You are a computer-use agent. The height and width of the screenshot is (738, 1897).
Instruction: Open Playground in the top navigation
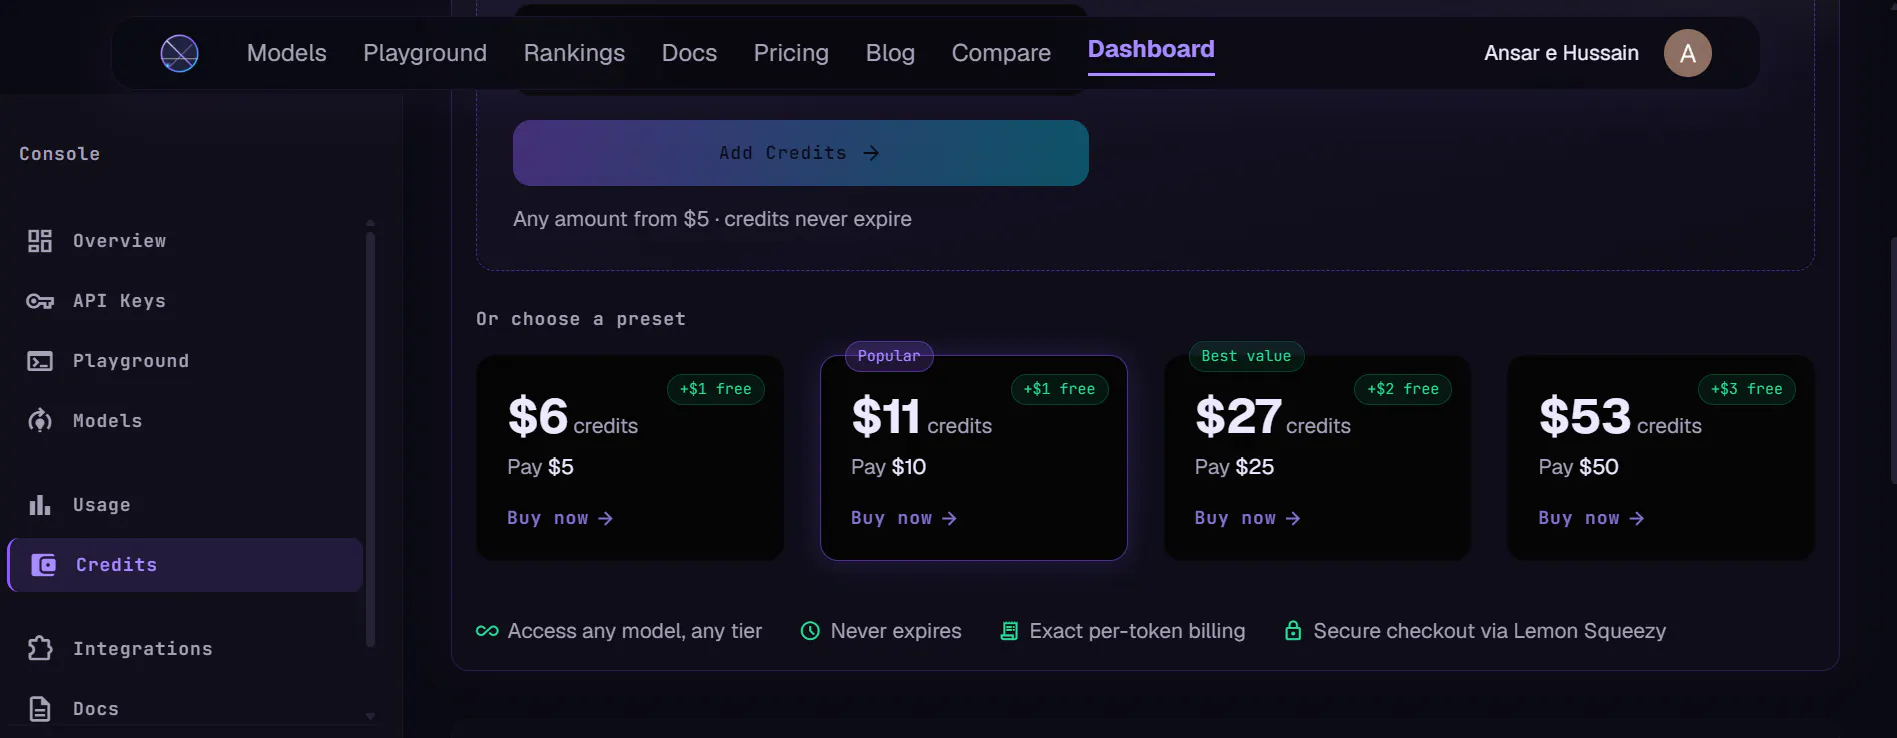click(x=425, y=53)
